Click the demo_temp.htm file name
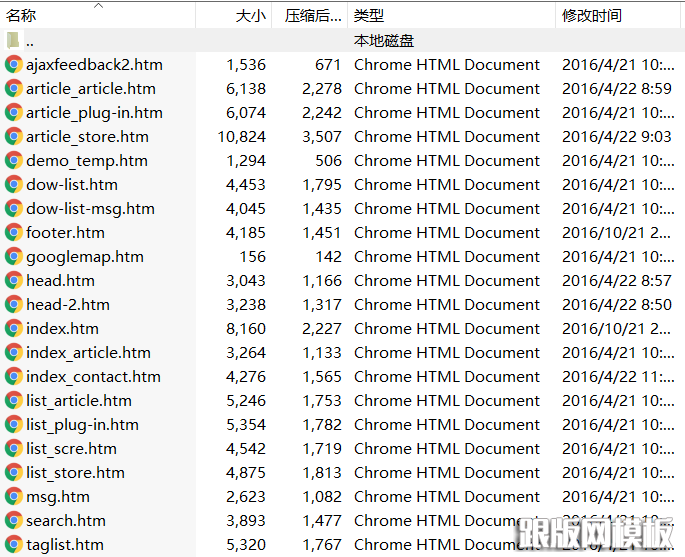This screenshot has width=685, height=557. [x=86, y=161]
